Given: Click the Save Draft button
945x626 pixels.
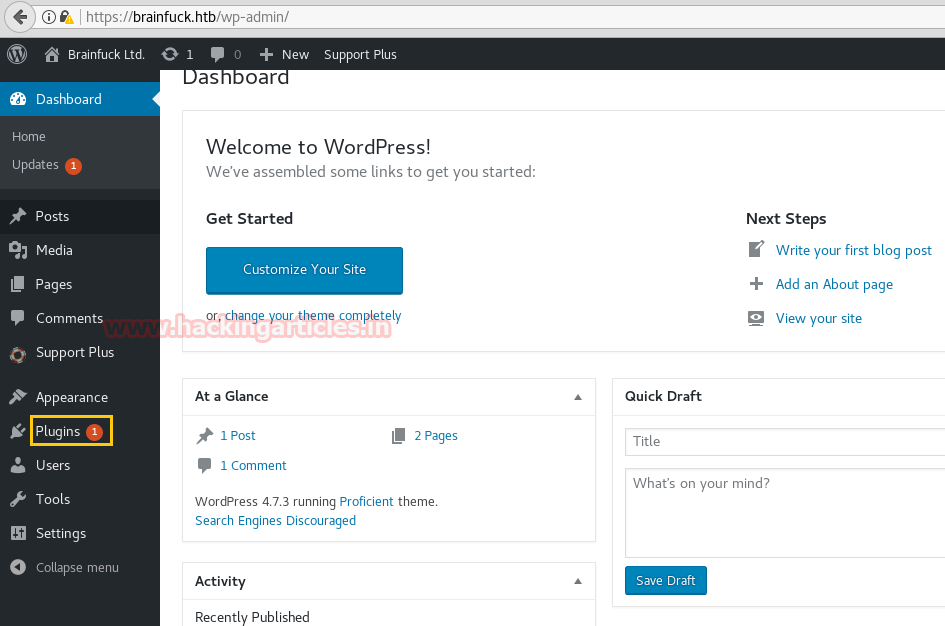Looking at the screenshot, I should (665, 580).
